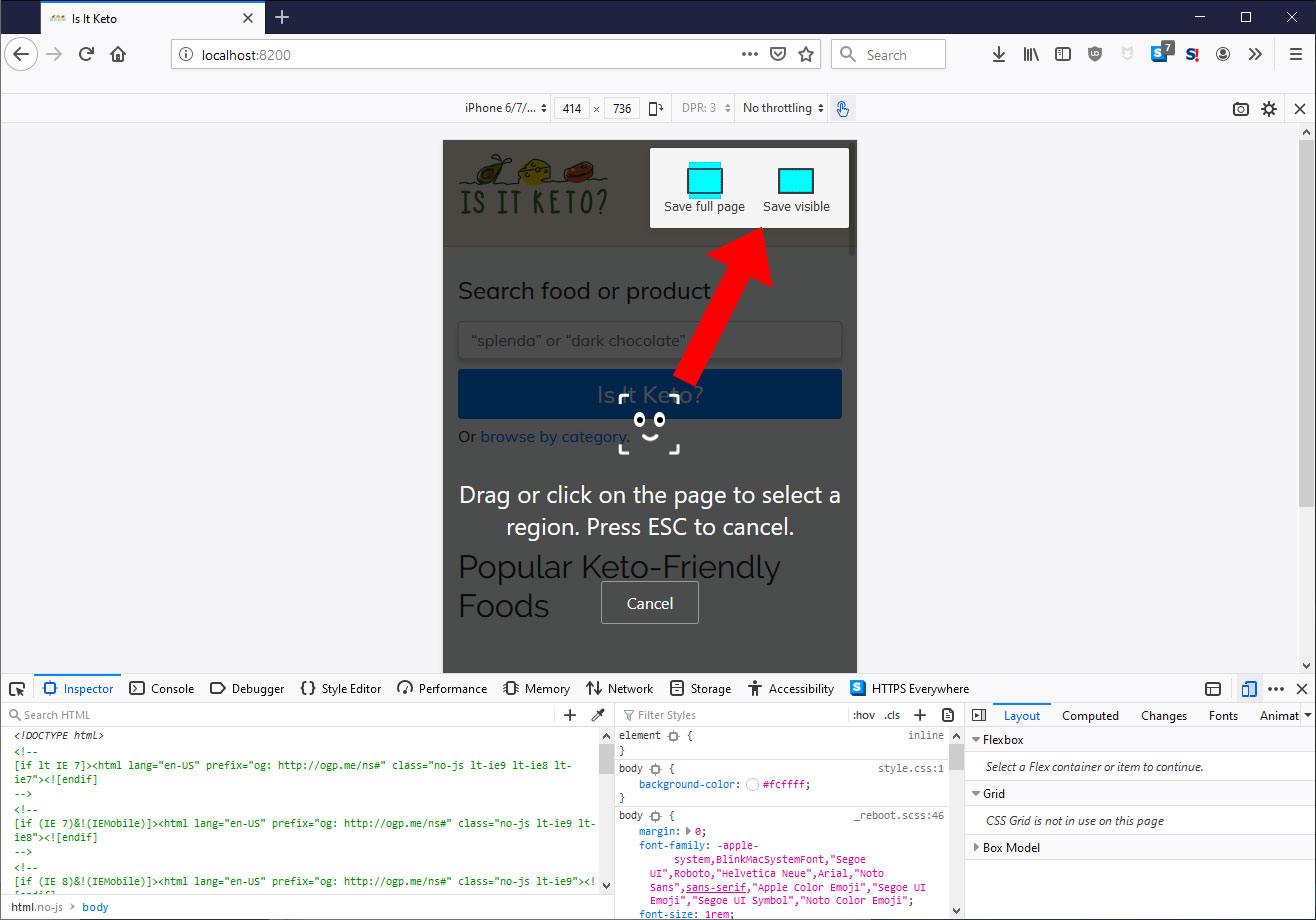Toggle the :hov pseudo-class panel

tap(864, 715)
